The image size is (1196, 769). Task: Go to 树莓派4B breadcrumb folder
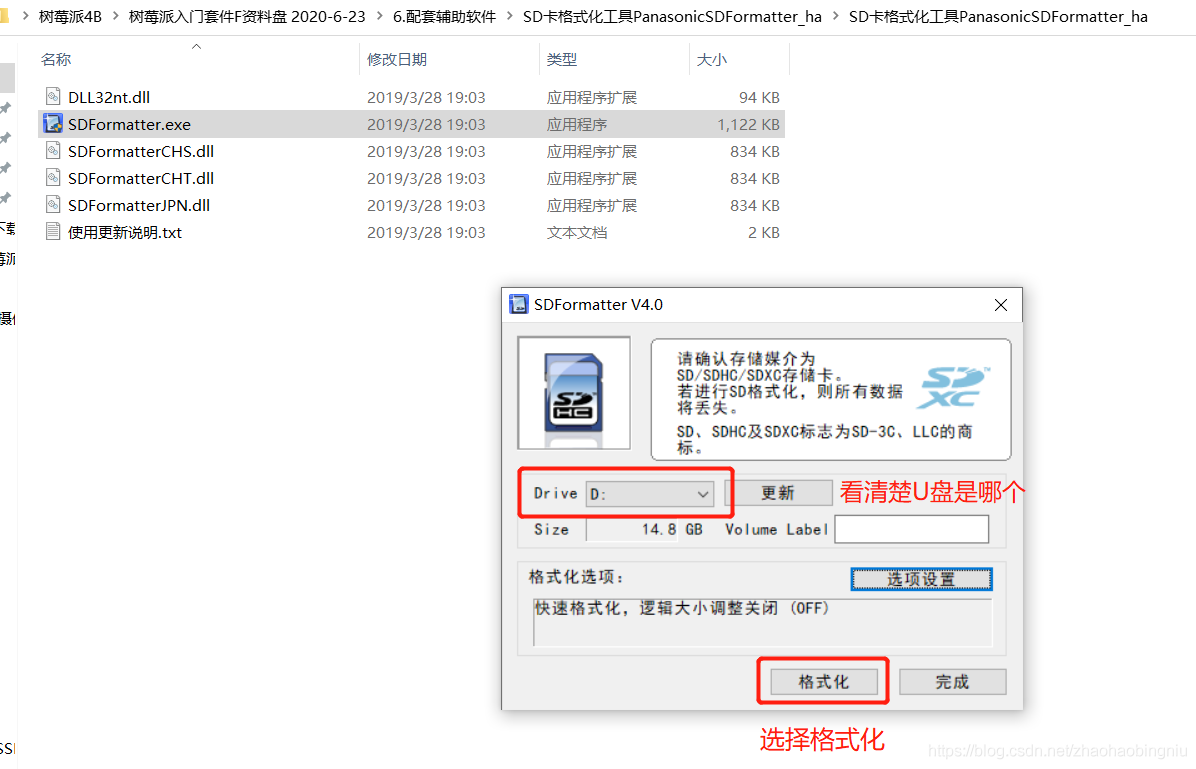tap(70, 16)
